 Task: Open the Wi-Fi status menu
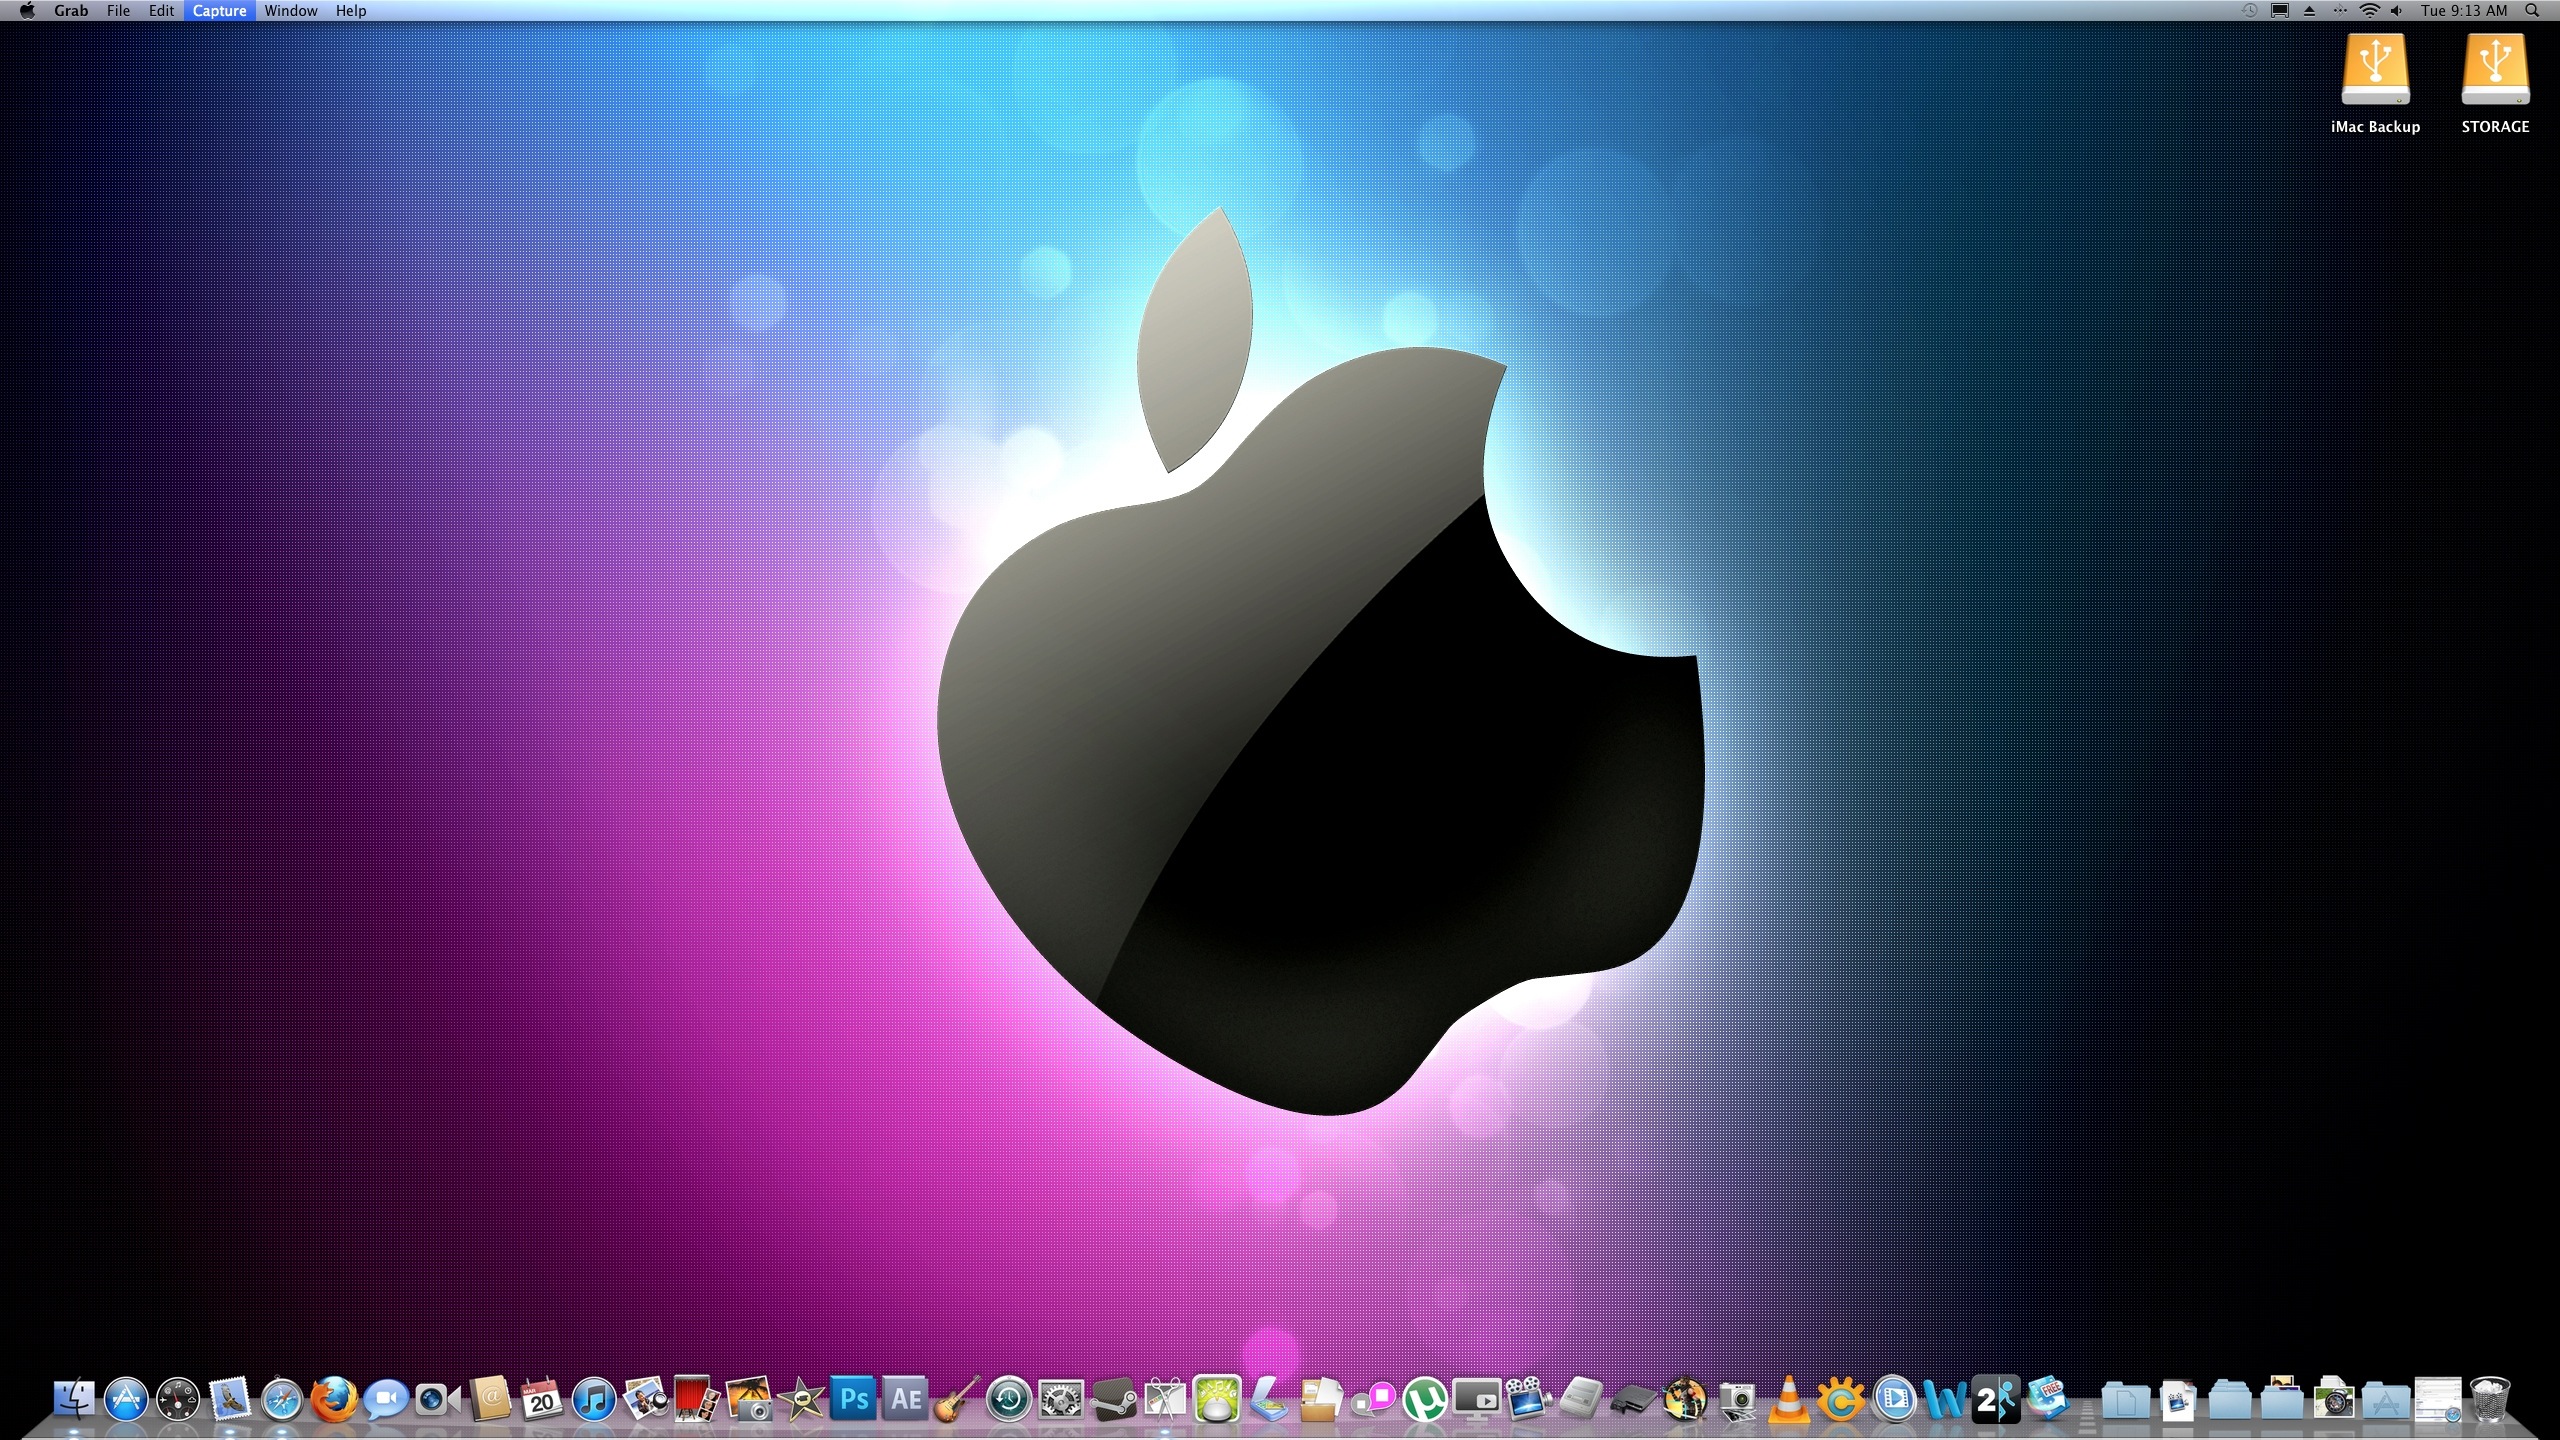[2369, 11]
